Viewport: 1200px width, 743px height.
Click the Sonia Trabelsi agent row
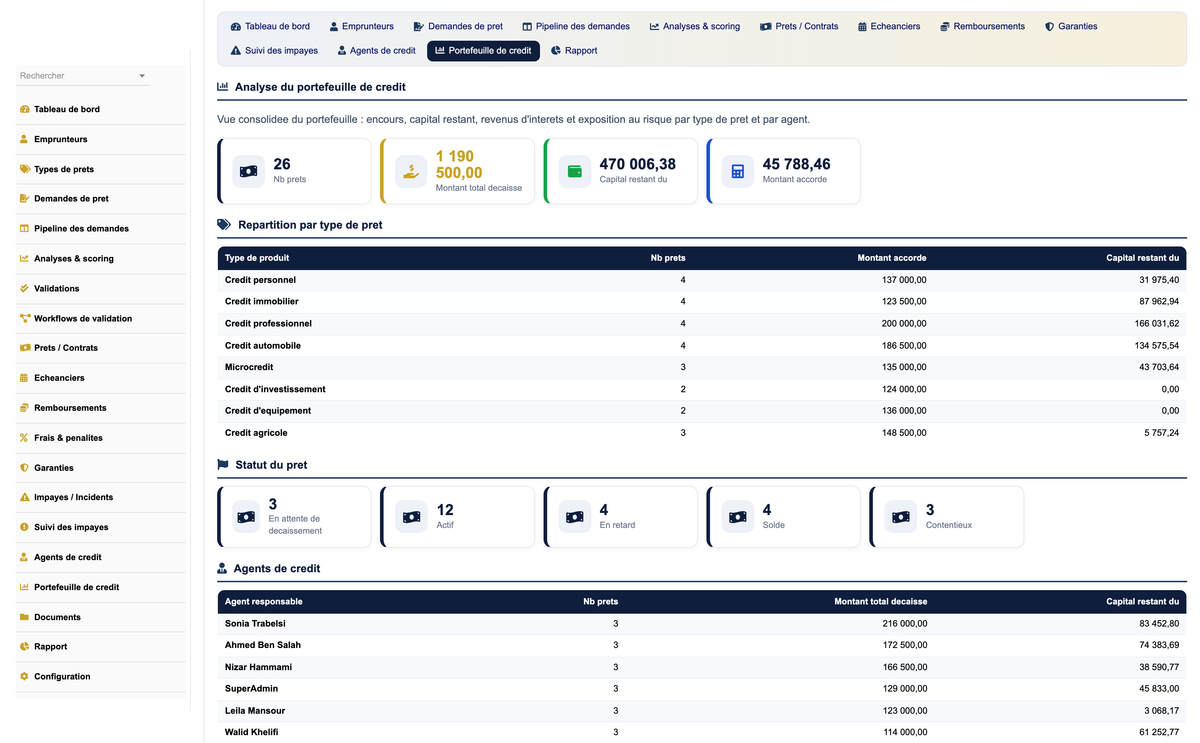tap(702, 623)
